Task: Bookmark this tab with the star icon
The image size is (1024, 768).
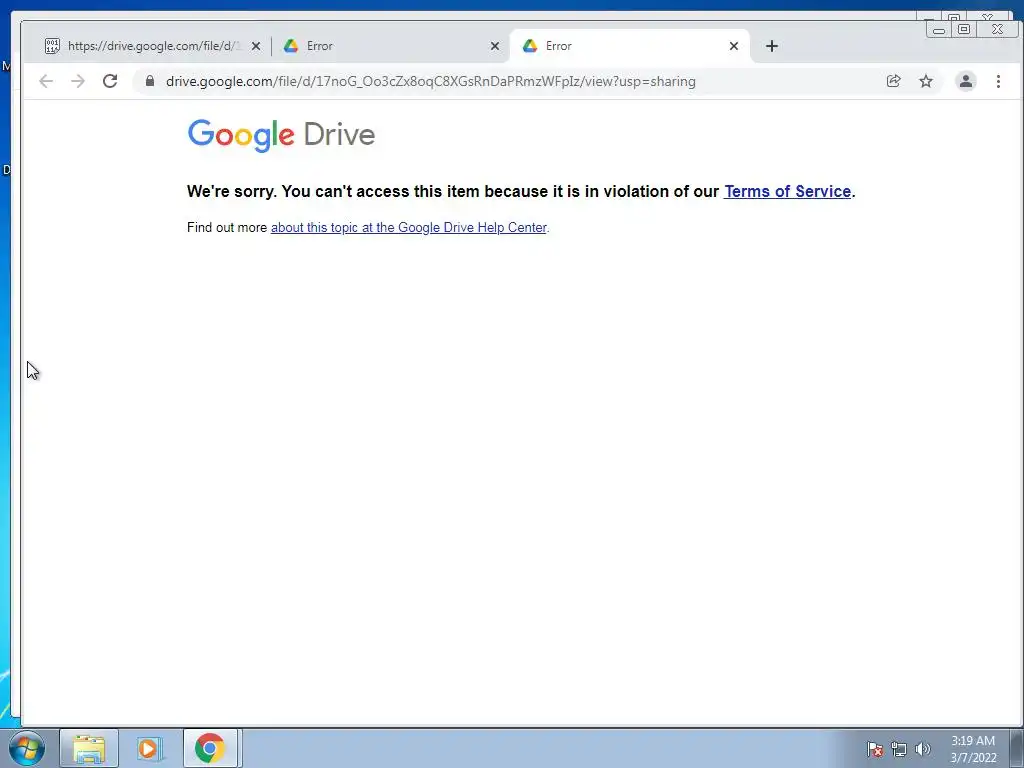Action: click(926, 81)
